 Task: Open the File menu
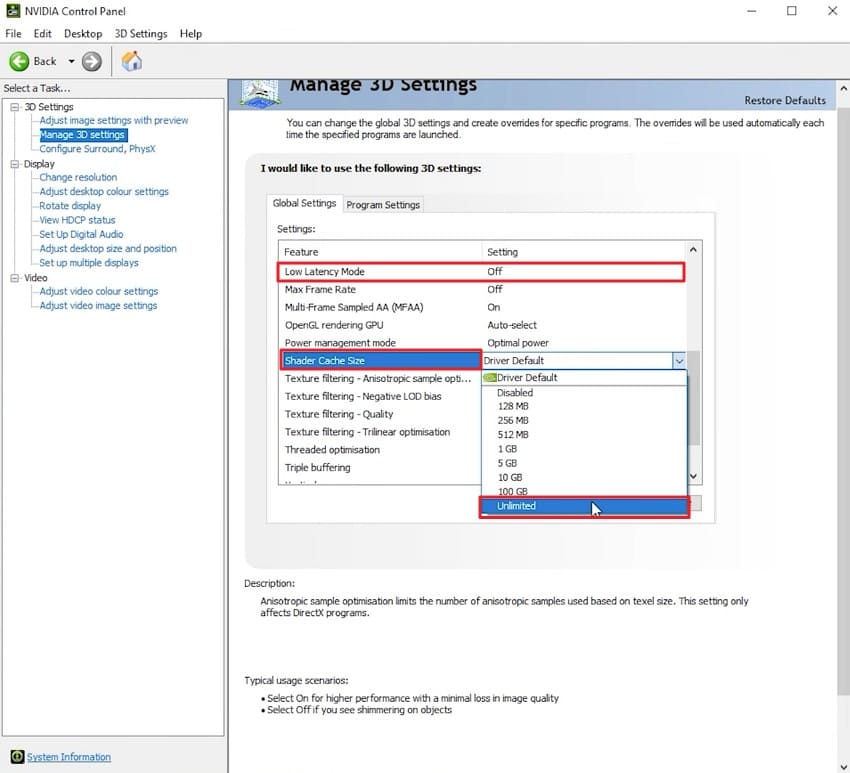(13, 34)
